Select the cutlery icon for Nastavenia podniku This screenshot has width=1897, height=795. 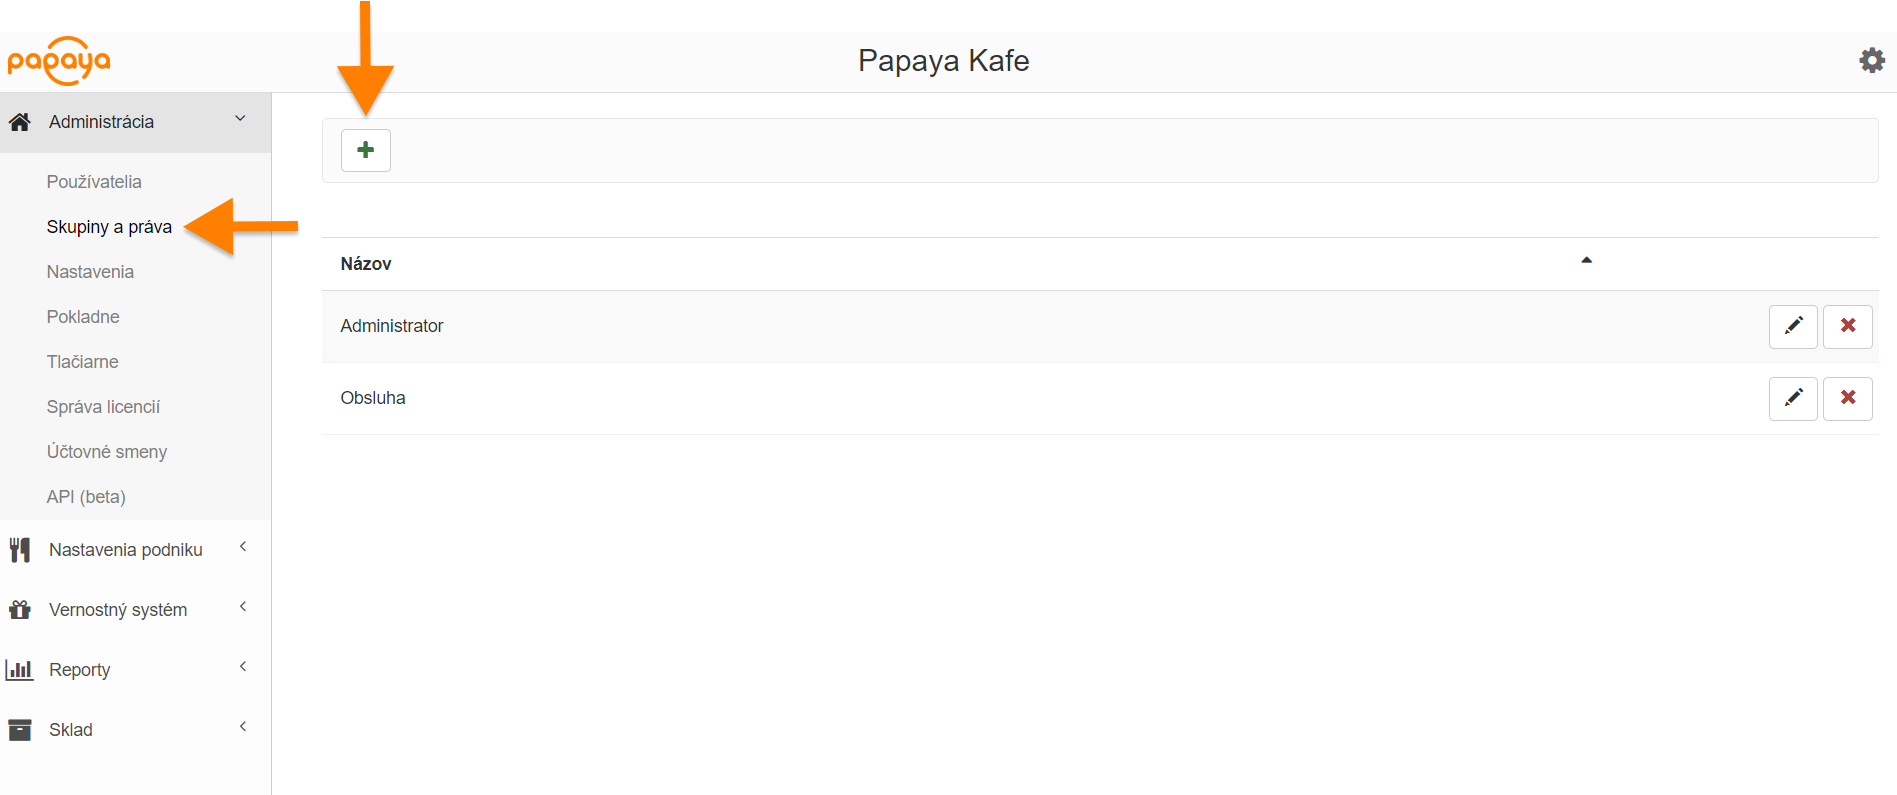[19, 548]
